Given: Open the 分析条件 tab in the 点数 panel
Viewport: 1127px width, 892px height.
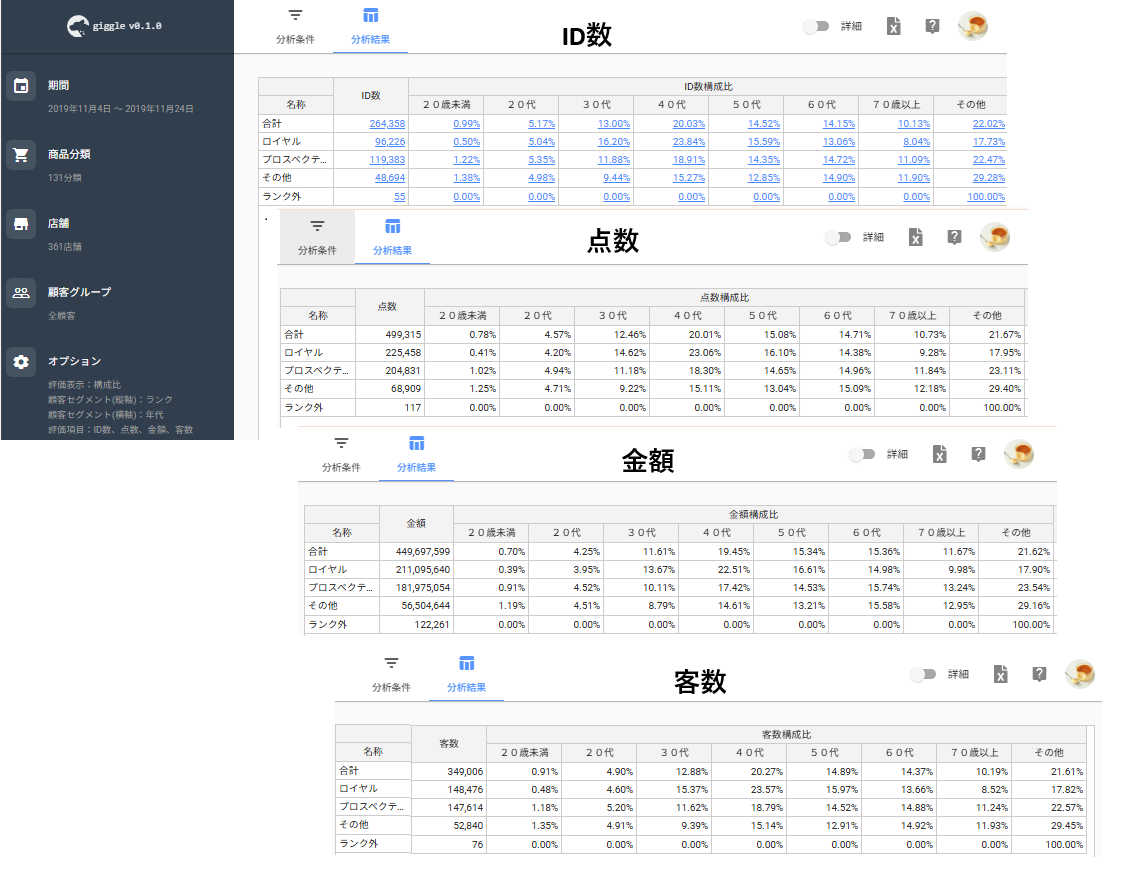Looking at the screenshot, I should pos(317,237).
